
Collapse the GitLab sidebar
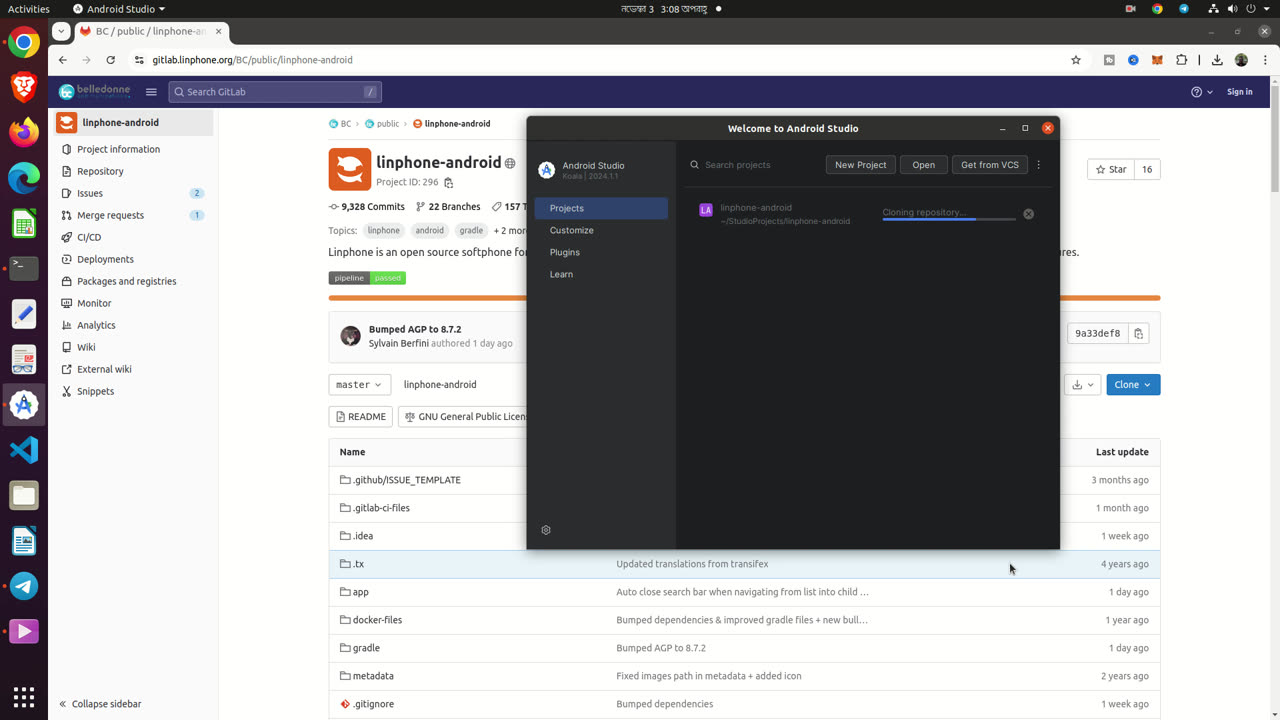(x=100, y=704)
